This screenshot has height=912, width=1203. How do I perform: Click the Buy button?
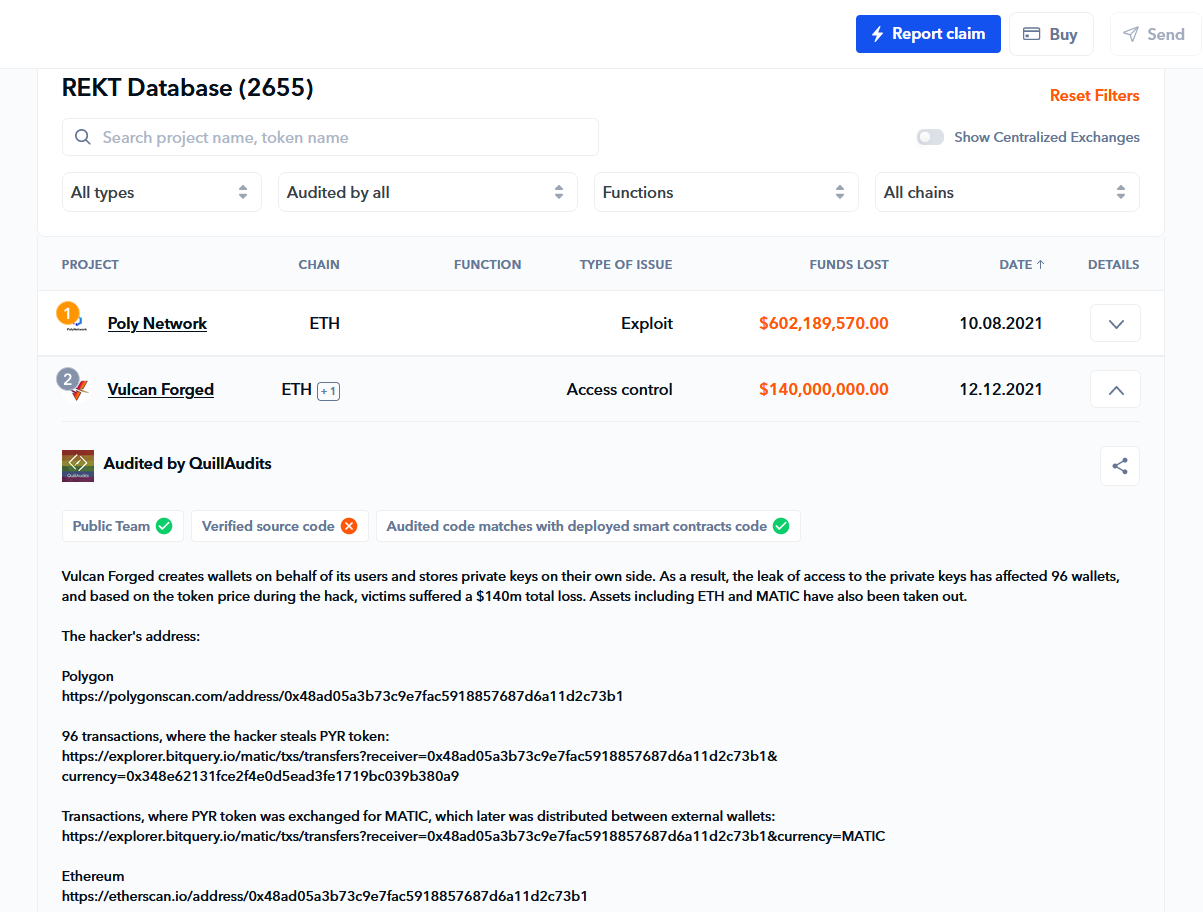pyautogui.click(x=1051, y=34)
